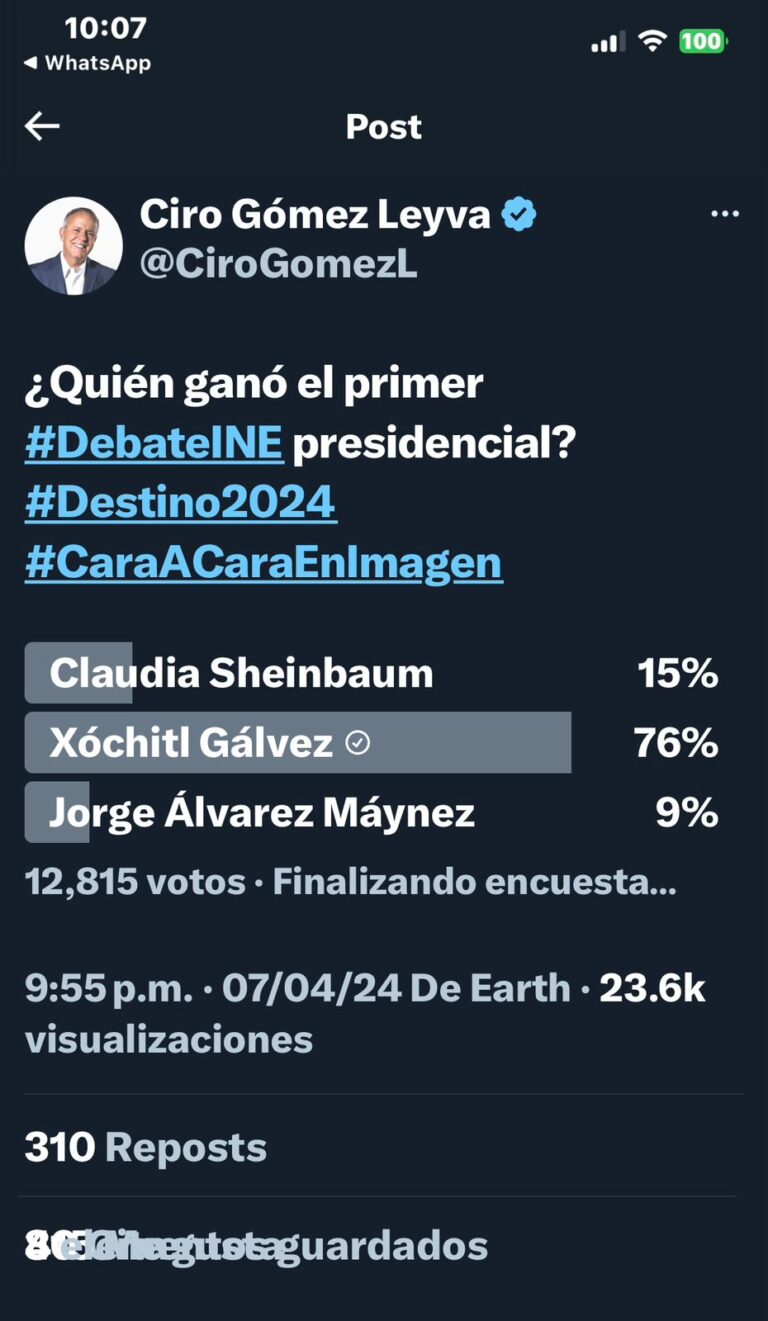This screenshot has width=768, height=1321.
Task: Open Ciro Gómez Leyva's profile picture
Action: point(73,245)
